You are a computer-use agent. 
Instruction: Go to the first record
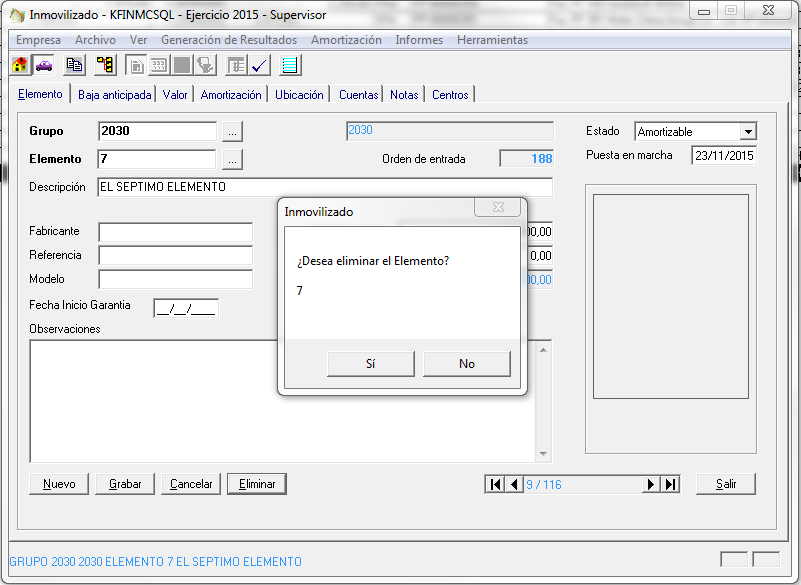(495, 484)
